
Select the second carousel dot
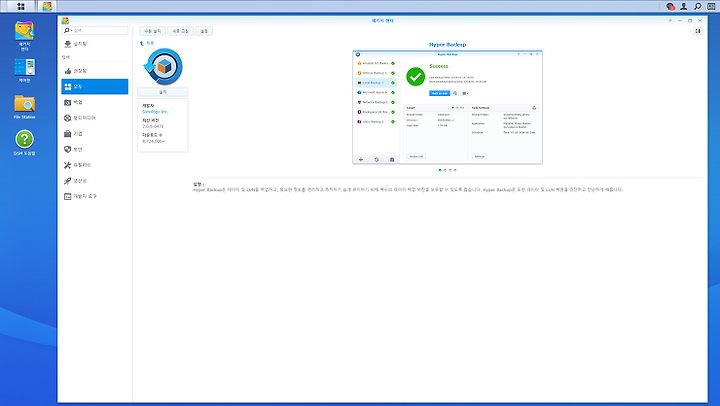[x=445, y=170]
